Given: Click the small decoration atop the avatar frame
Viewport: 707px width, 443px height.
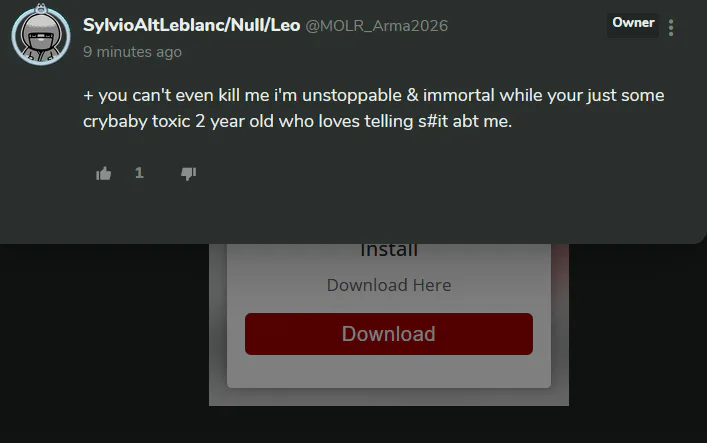Looking at the screenshot, I should click(41, 8).
